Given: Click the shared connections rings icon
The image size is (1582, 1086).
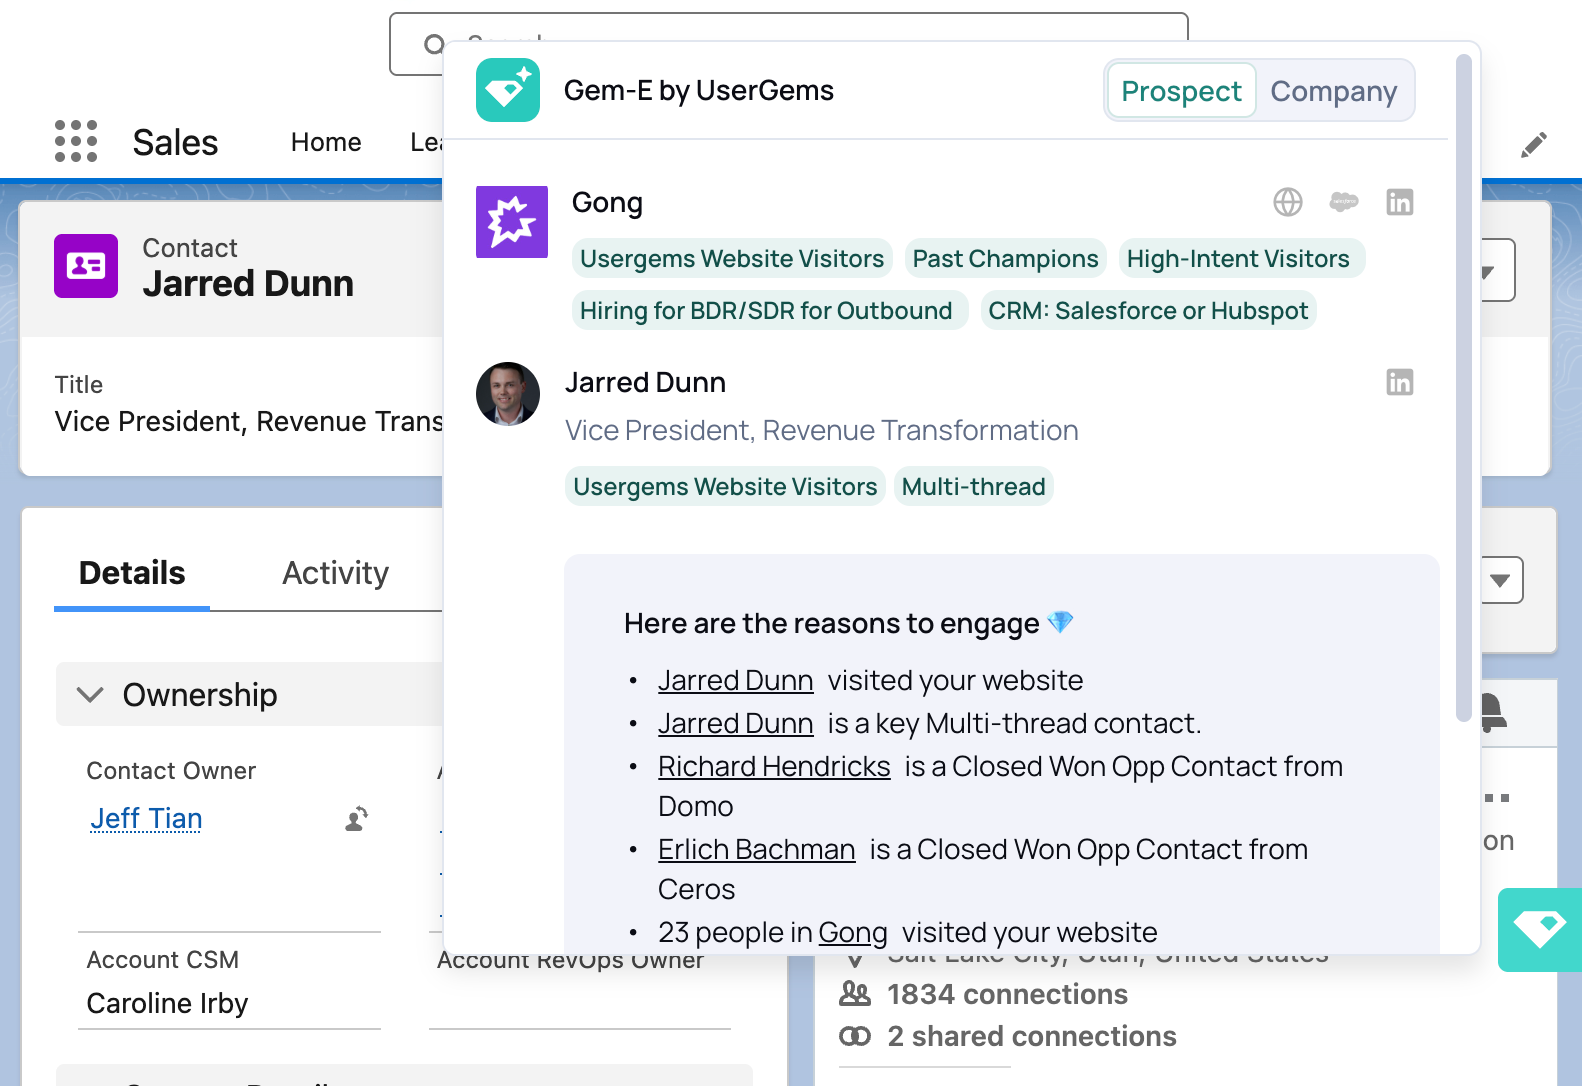Looking at the screenshot, I should (855, 1036).
